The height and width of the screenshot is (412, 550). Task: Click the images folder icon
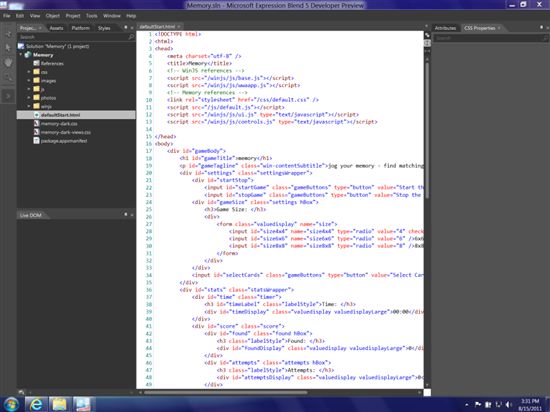coord(36,80)
